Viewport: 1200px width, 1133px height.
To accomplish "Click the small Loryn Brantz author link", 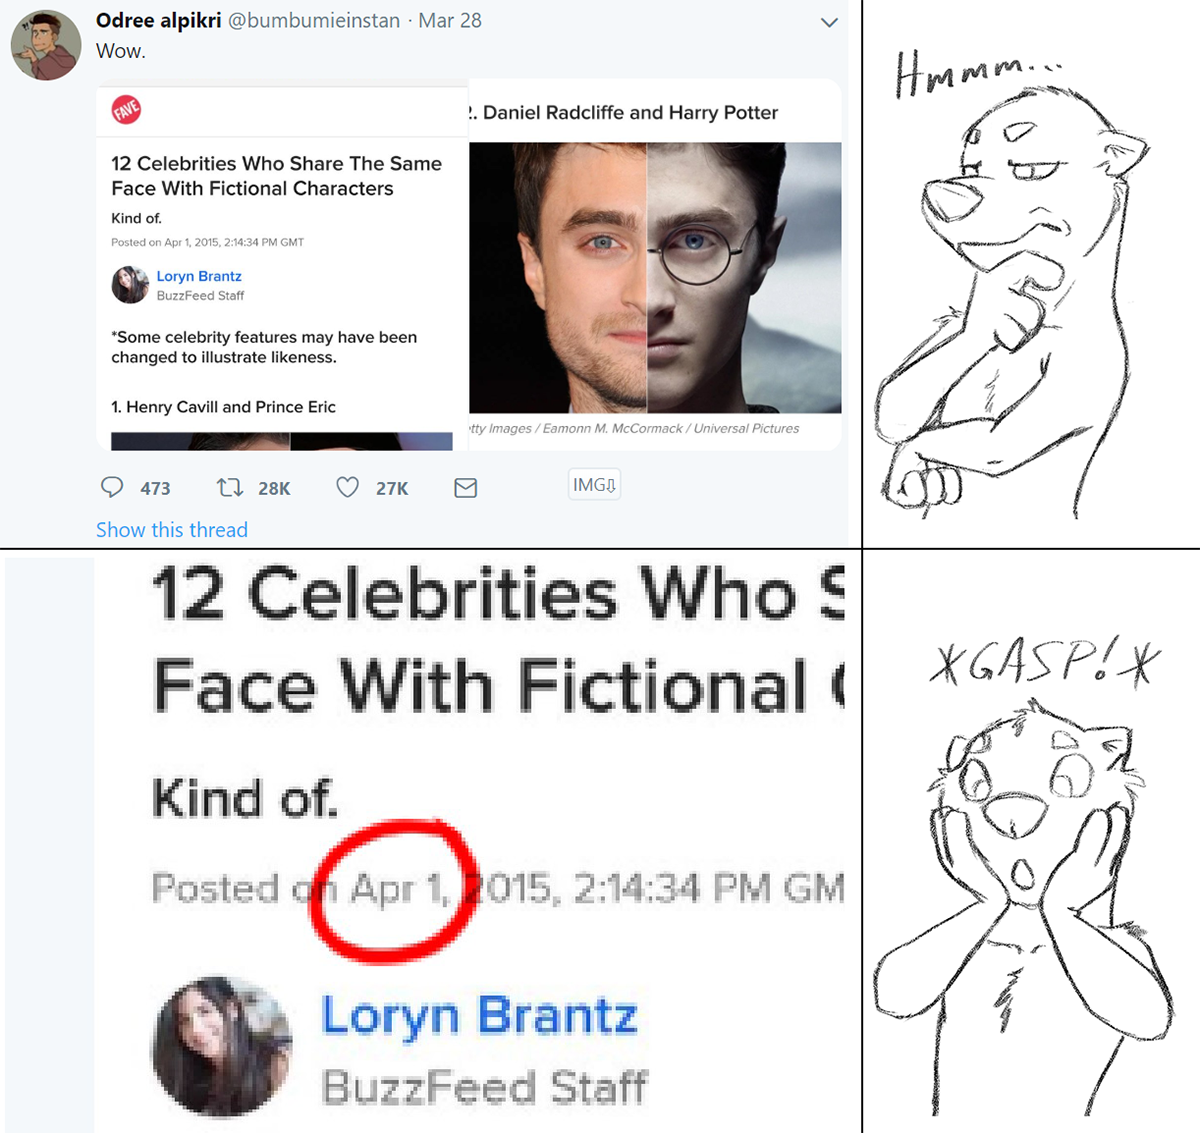I will click(x=199, y=276).
